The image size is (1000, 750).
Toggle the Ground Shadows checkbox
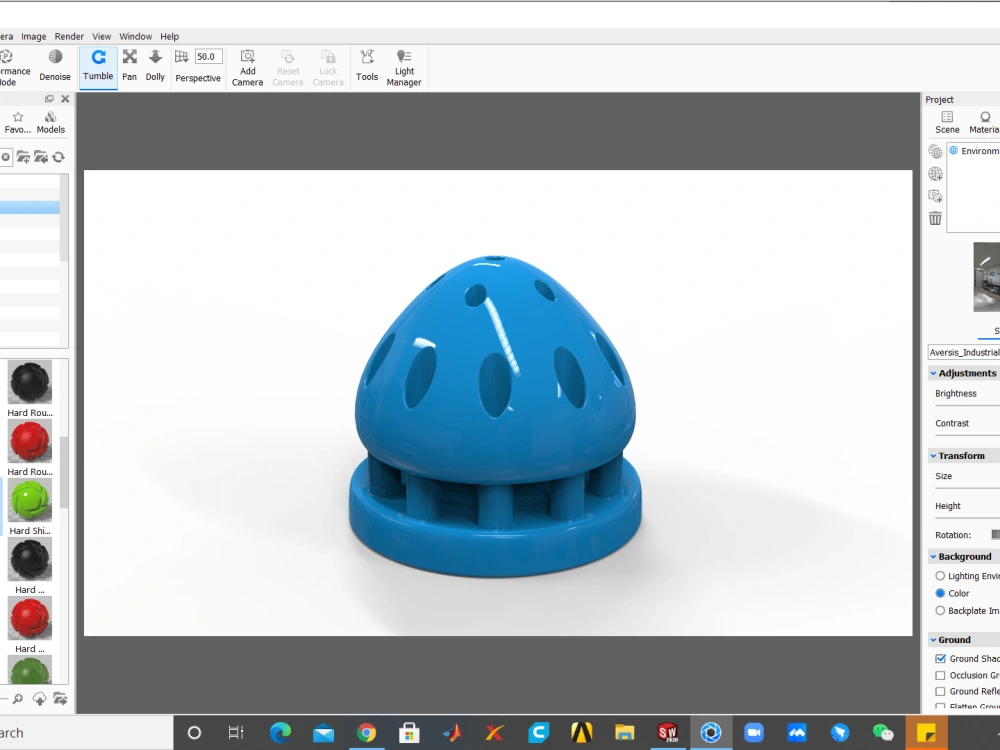(940, 659)
